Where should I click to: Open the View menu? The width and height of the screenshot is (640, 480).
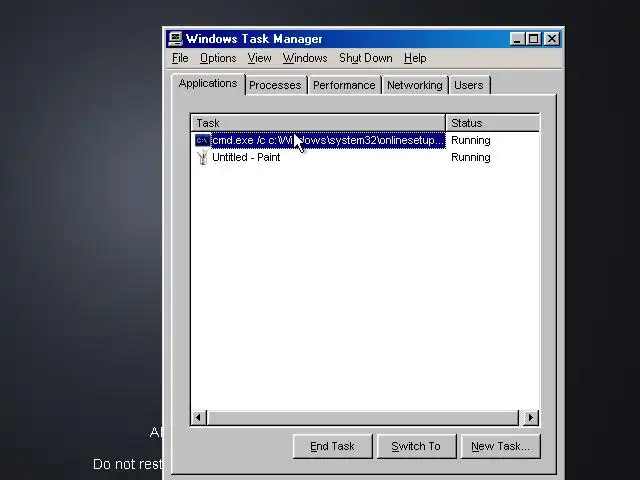(x=259, y=58)
